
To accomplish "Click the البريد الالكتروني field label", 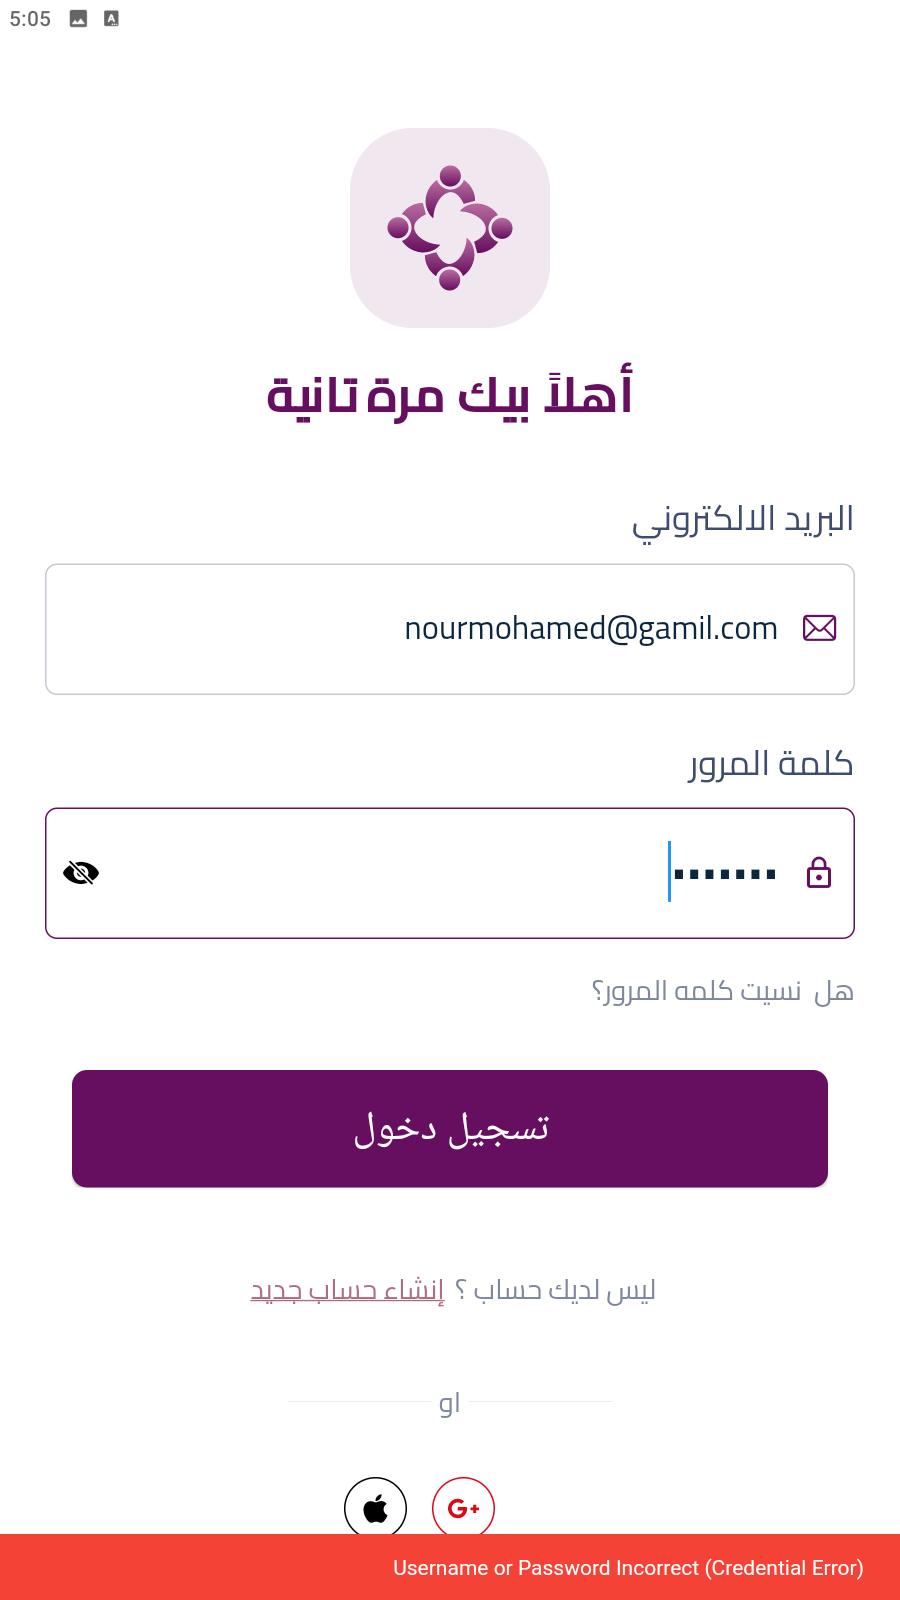I will (743, 519).
